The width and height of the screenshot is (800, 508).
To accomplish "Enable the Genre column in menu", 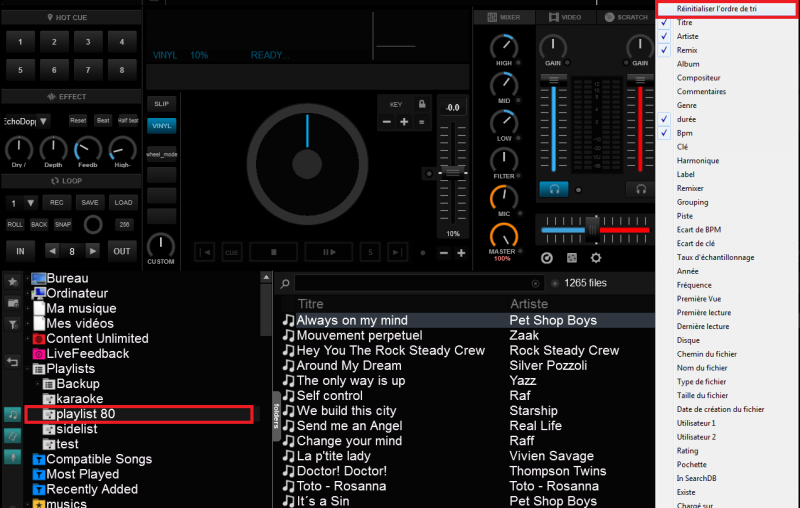I will tap(686, 105).
